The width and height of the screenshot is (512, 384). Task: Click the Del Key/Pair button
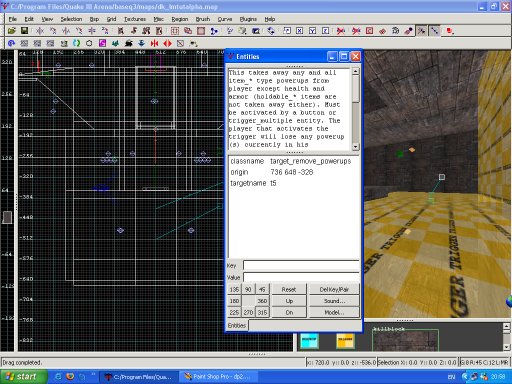coord(334,289)
